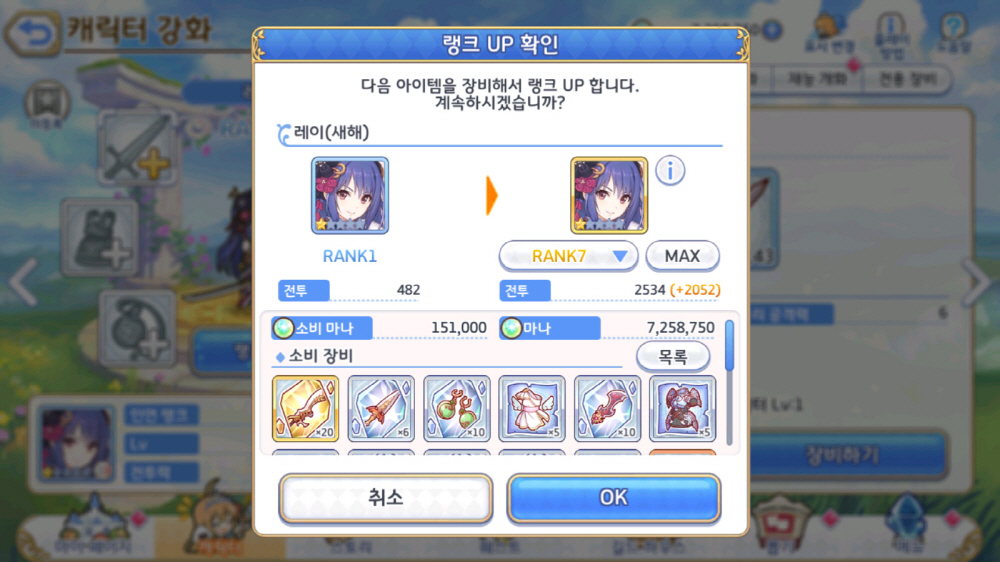The image size is (1000, 562).
Task: Click the blue dropdown arrow next to RANK7
Action: coord(620,256)
